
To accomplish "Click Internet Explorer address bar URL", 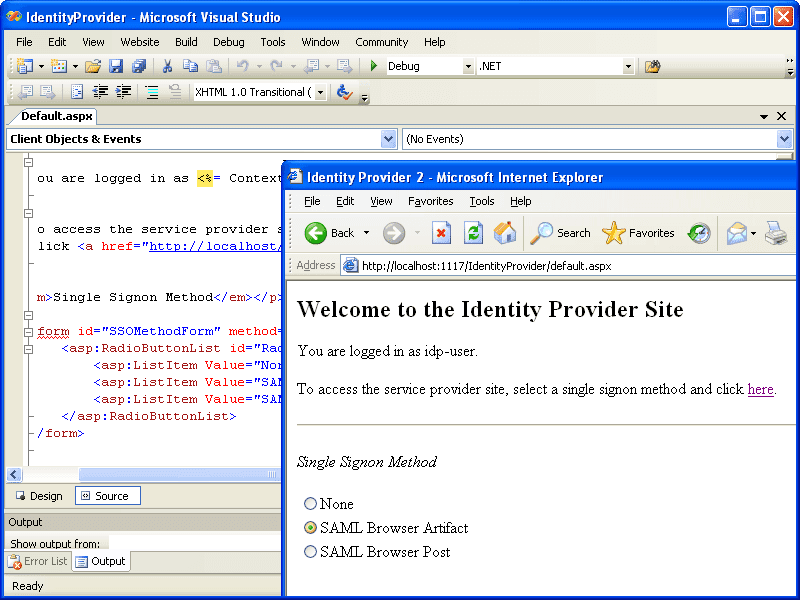I will [486, 266].
